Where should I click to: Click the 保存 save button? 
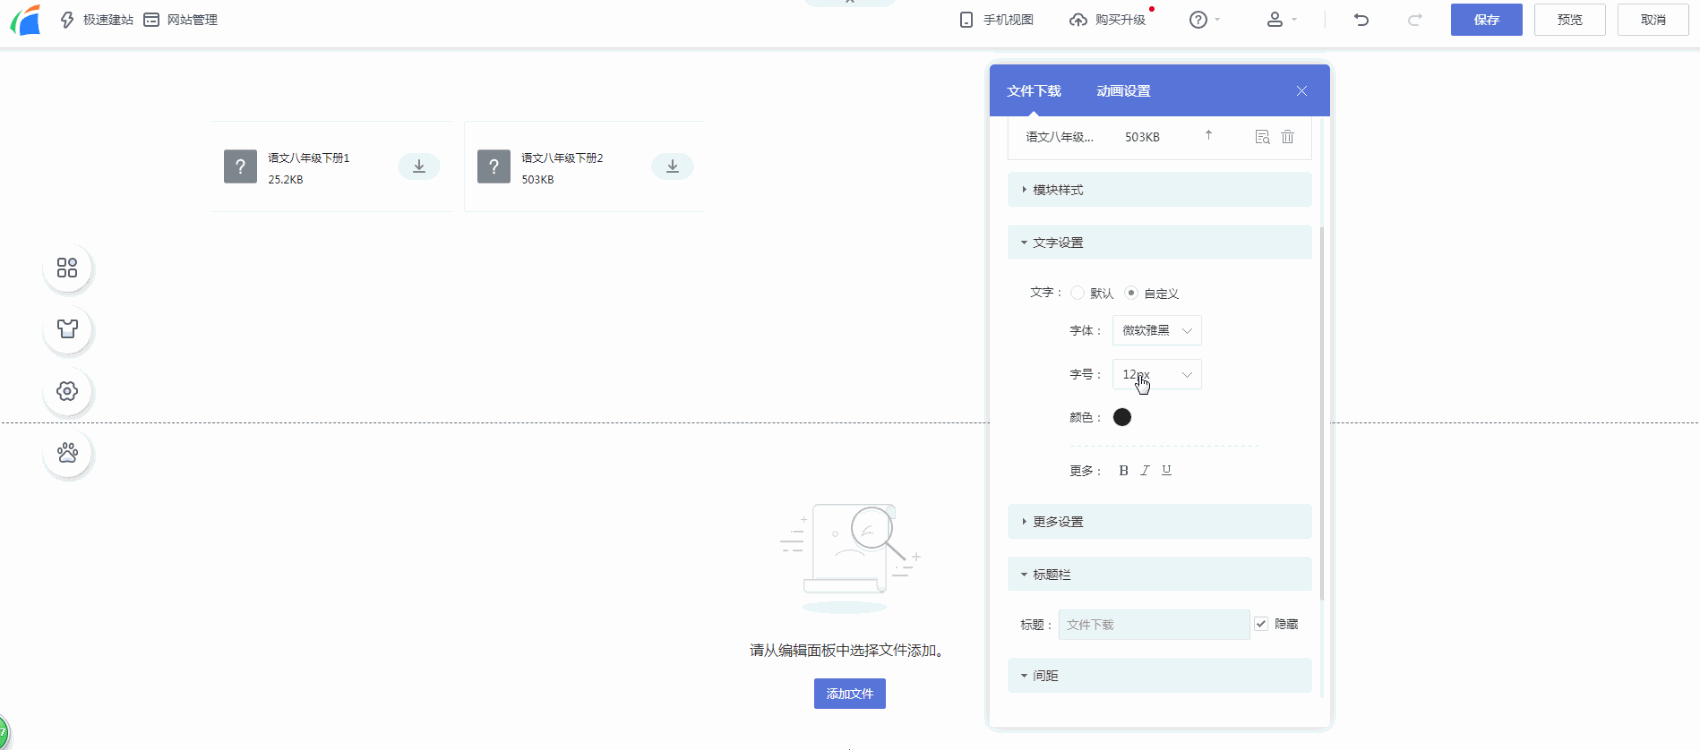pos(1486,20)
